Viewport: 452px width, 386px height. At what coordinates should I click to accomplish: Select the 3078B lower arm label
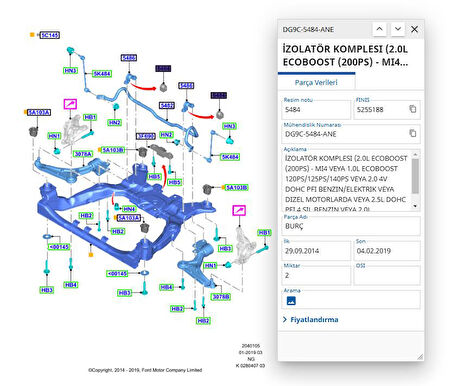point(221,297)
